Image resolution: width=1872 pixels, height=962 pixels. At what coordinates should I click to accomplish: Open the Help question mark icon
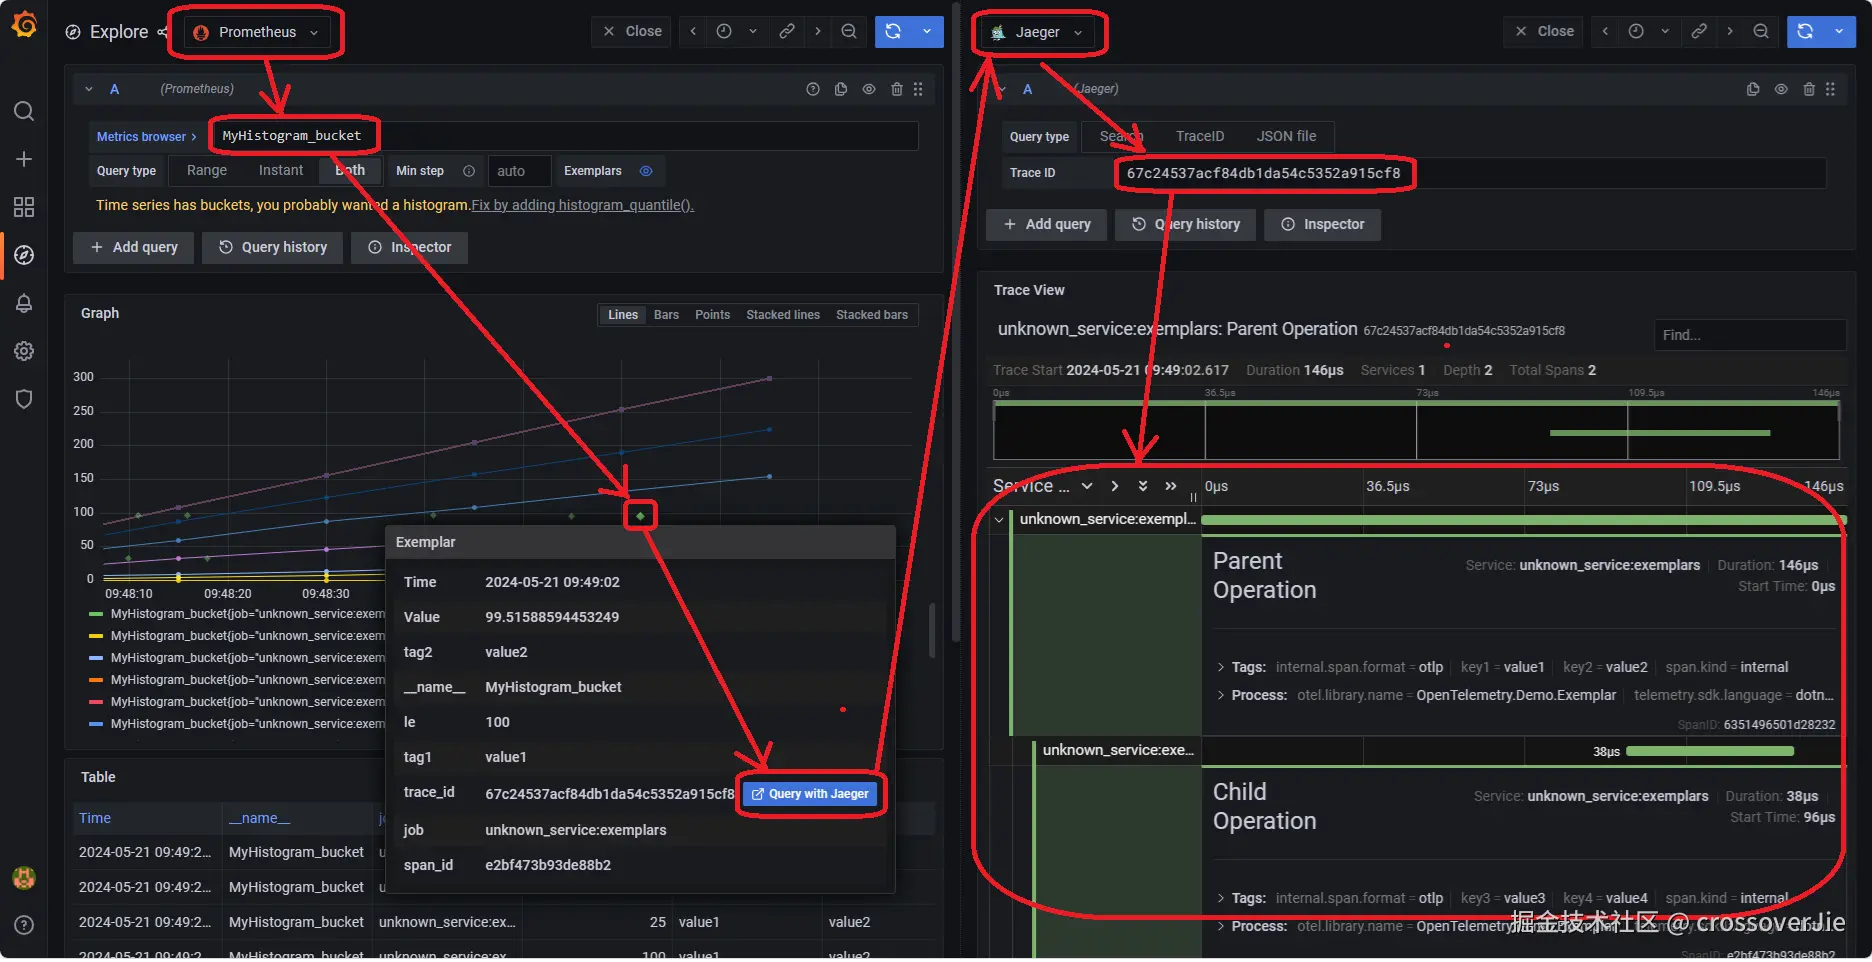coord(24,925)
